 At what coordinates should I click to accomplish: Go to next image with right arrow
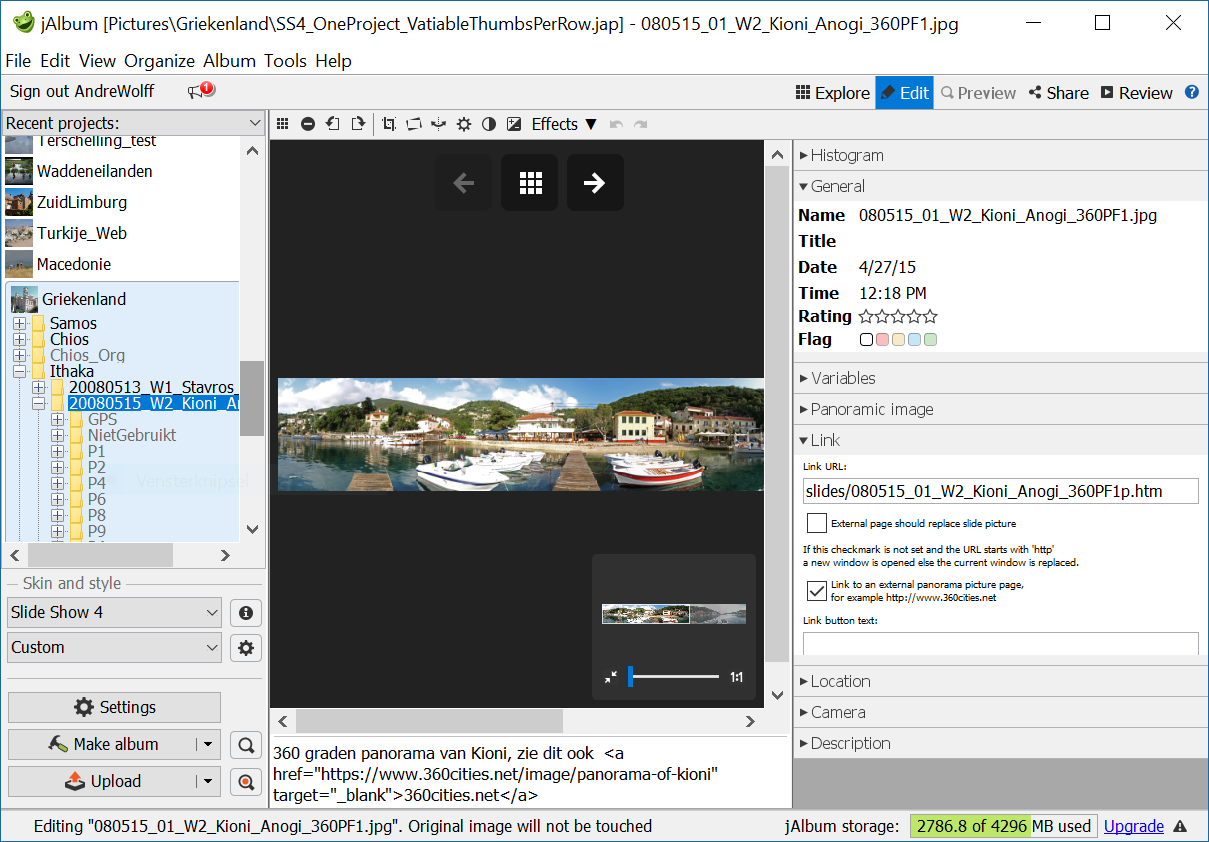(x=595, y=183)
